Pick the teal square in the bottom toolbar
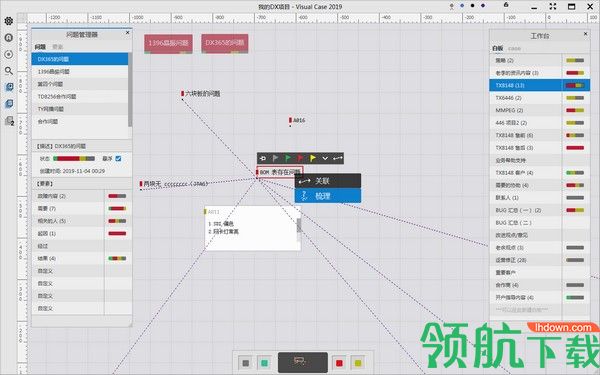The image size is (600, 375). tap(264, 363)
